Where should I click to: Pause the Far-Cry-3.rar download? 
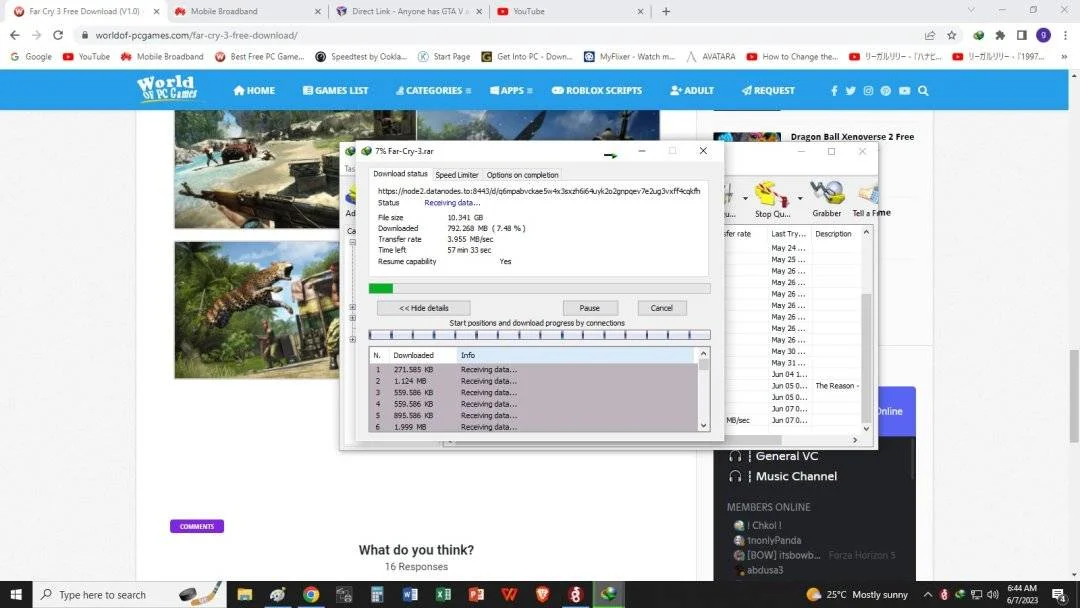click(x=590, y=308)
